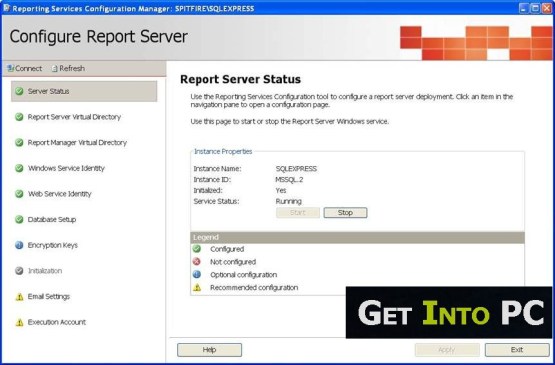Screen dimensions: 555x365
Task: Open the Encryption Keys page
Action: [x=52, y=245]
